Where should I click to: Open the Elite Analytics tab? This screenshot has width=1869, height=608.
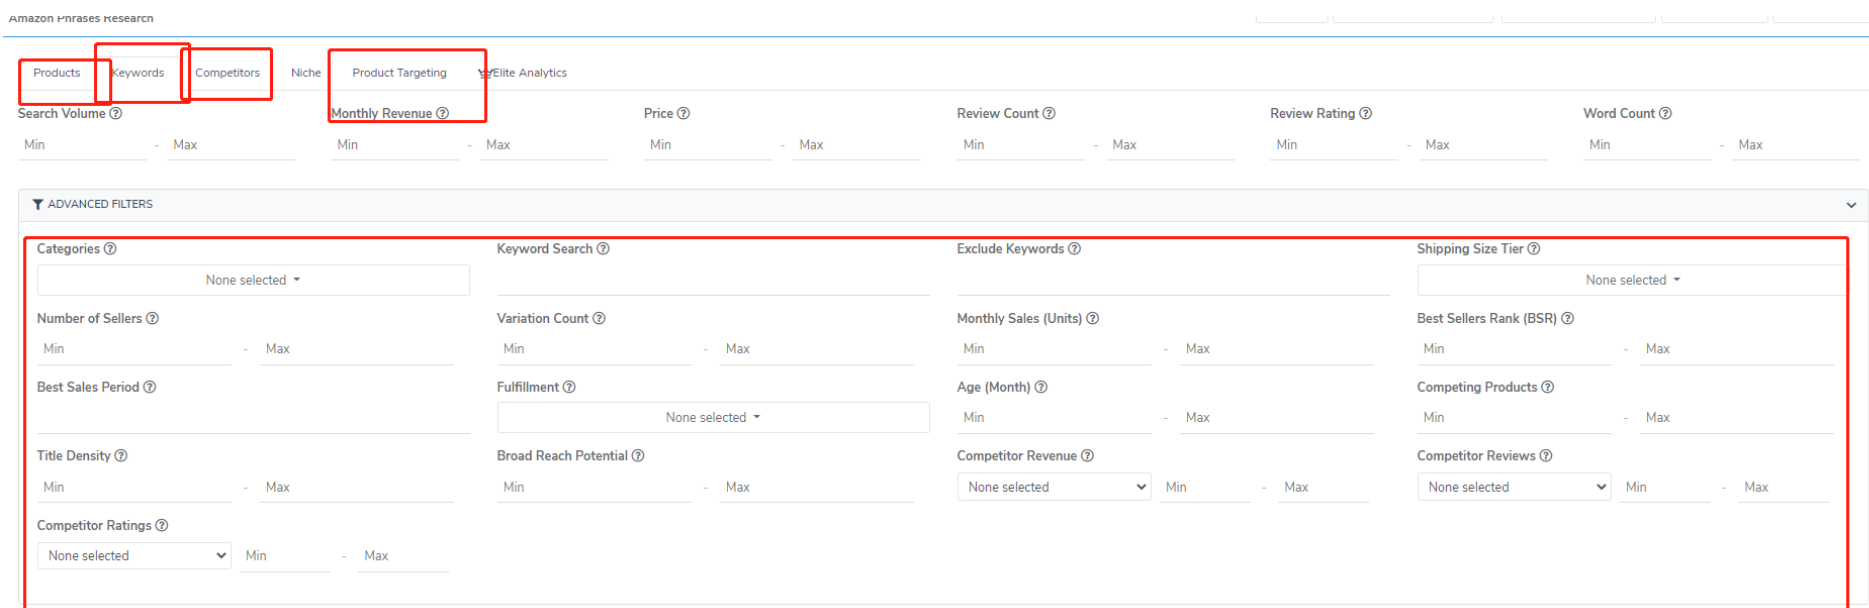(528, 73)
